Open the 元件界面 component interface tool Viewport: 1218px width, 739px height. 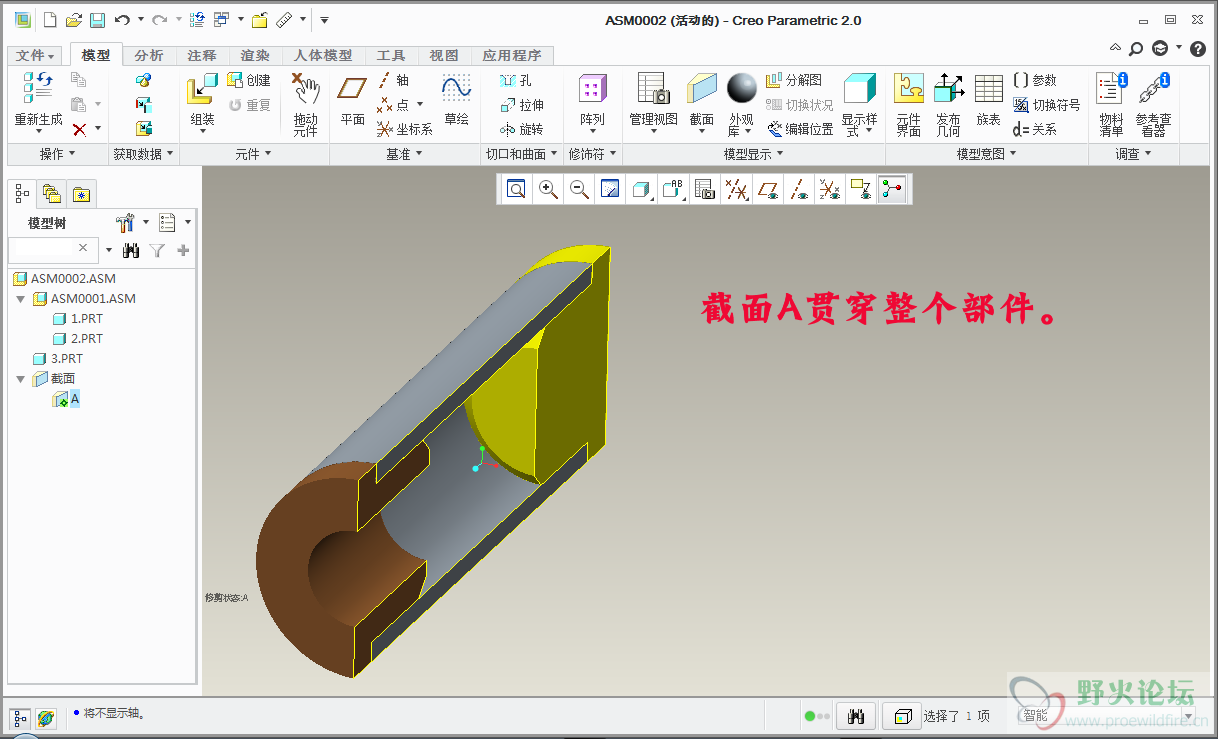908,105
